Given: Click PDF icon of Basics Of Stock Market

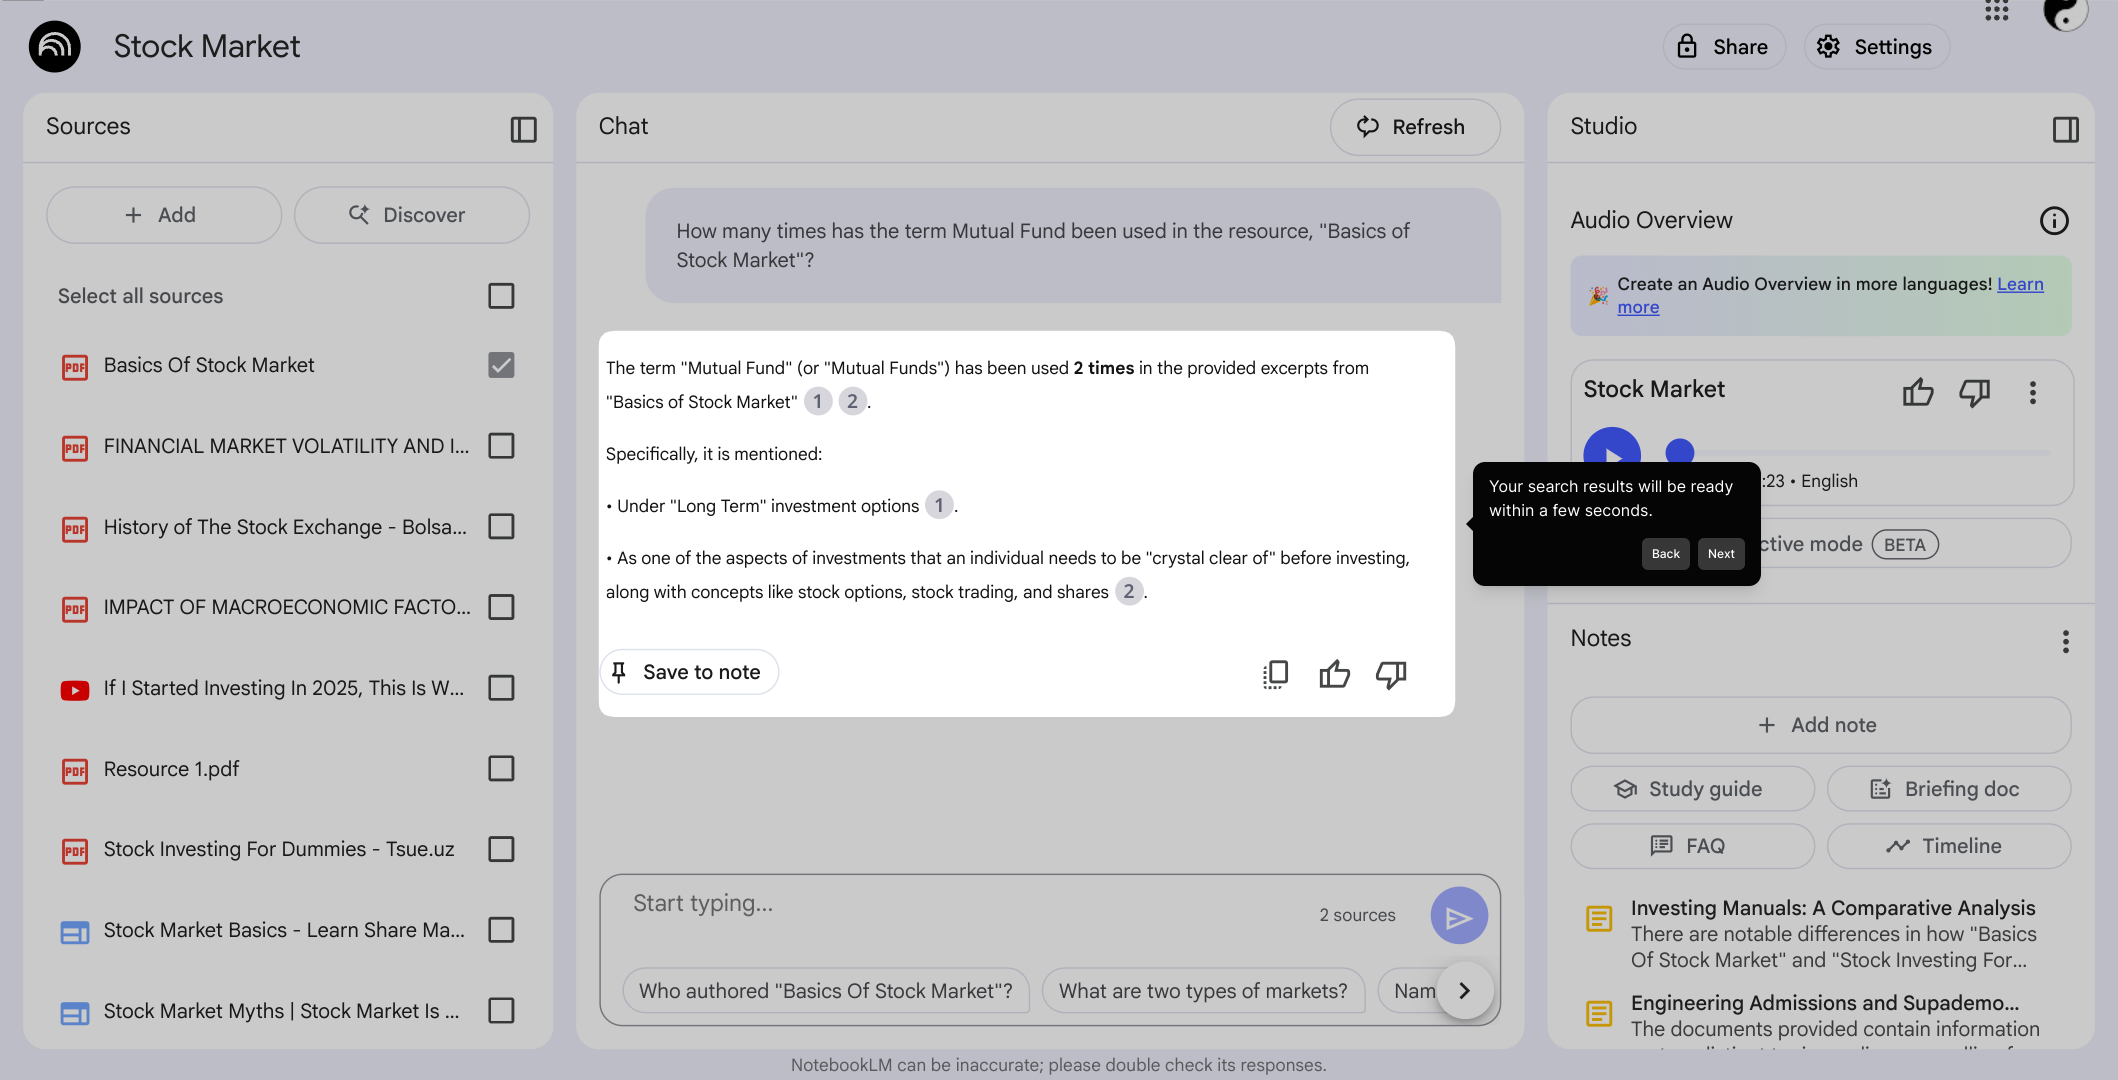Looking at the screenshot, I should [75, 367].
